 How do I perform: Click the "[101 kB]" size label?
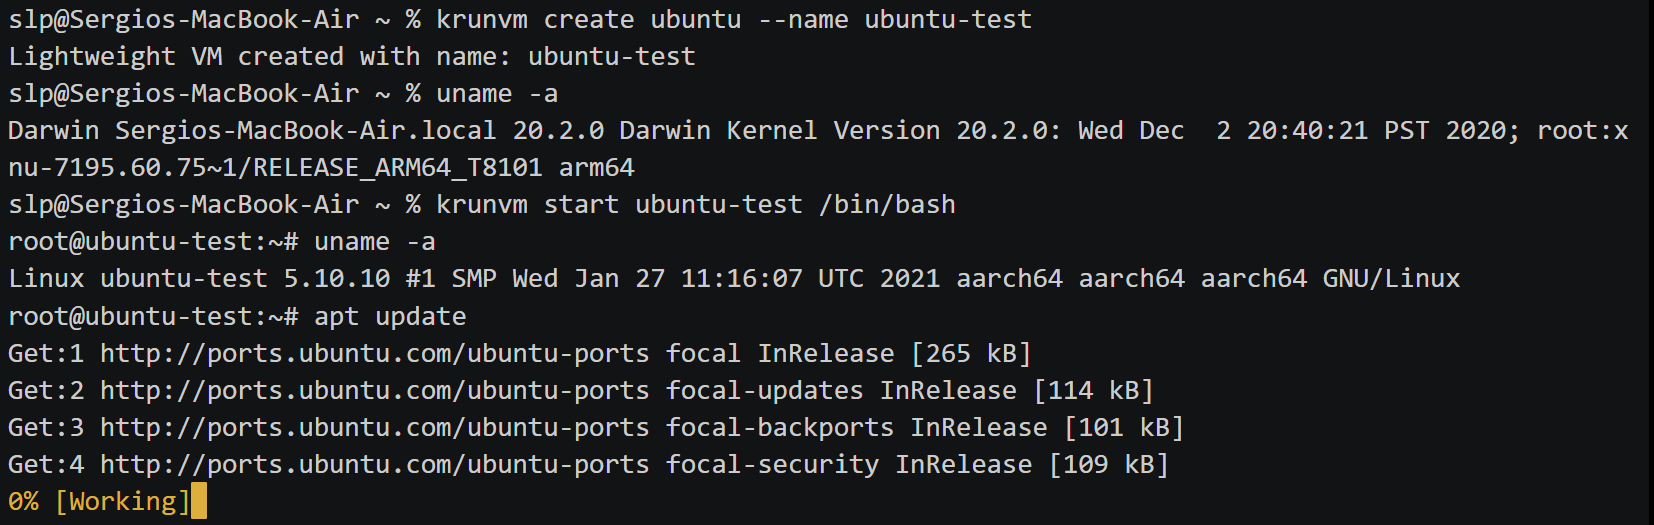coord(1124,427)
